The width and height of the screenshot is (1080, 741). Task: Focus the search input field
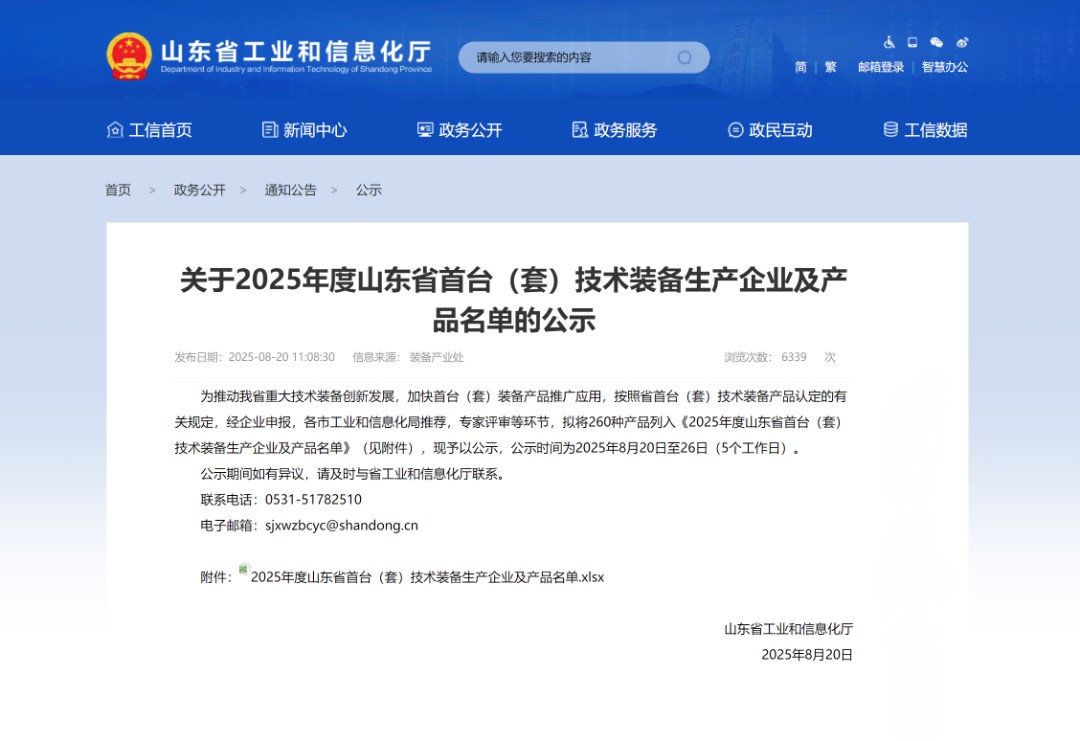click(565, 57)
